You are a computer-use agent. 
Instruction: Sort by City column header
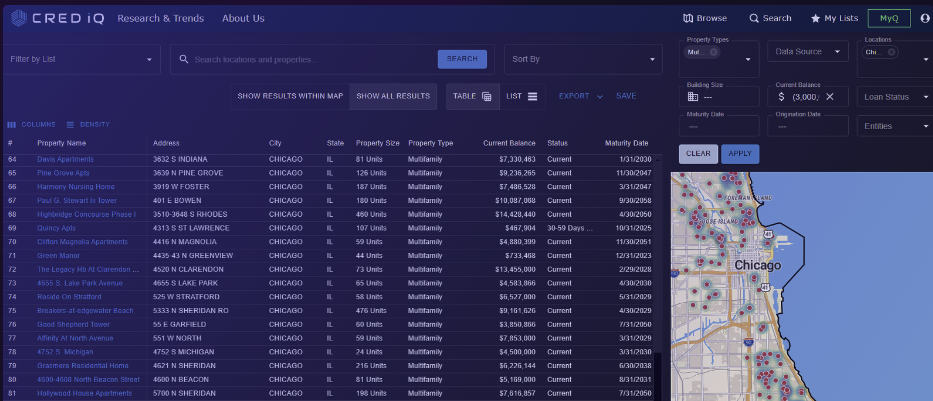275,143
